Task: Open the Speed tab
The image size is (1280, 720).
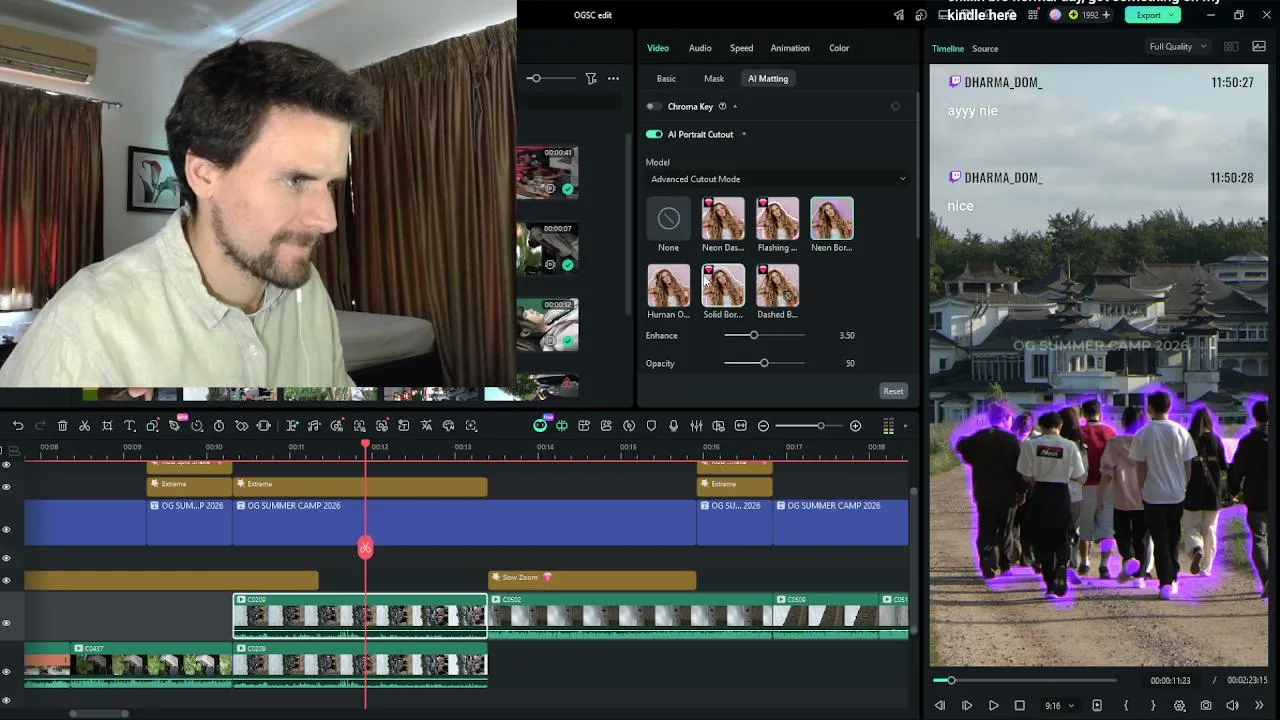Action: [x=741, y=48]
